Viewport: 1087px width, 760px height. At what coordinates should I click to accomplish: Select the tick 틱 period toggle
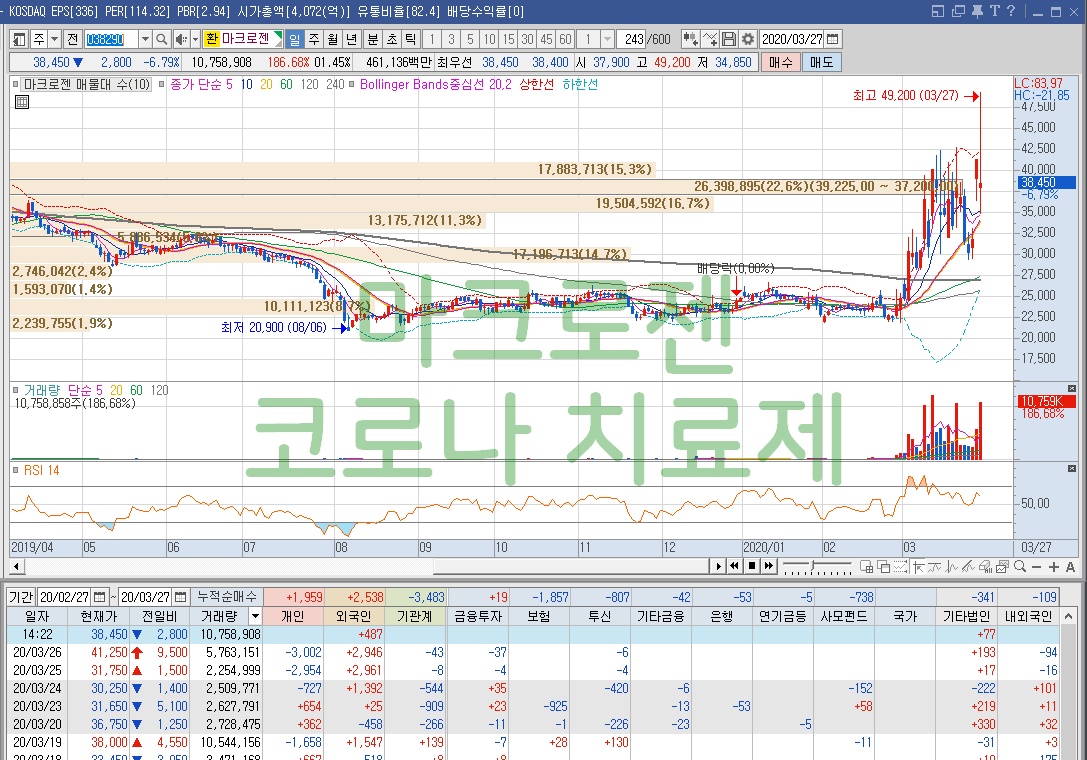410,40
